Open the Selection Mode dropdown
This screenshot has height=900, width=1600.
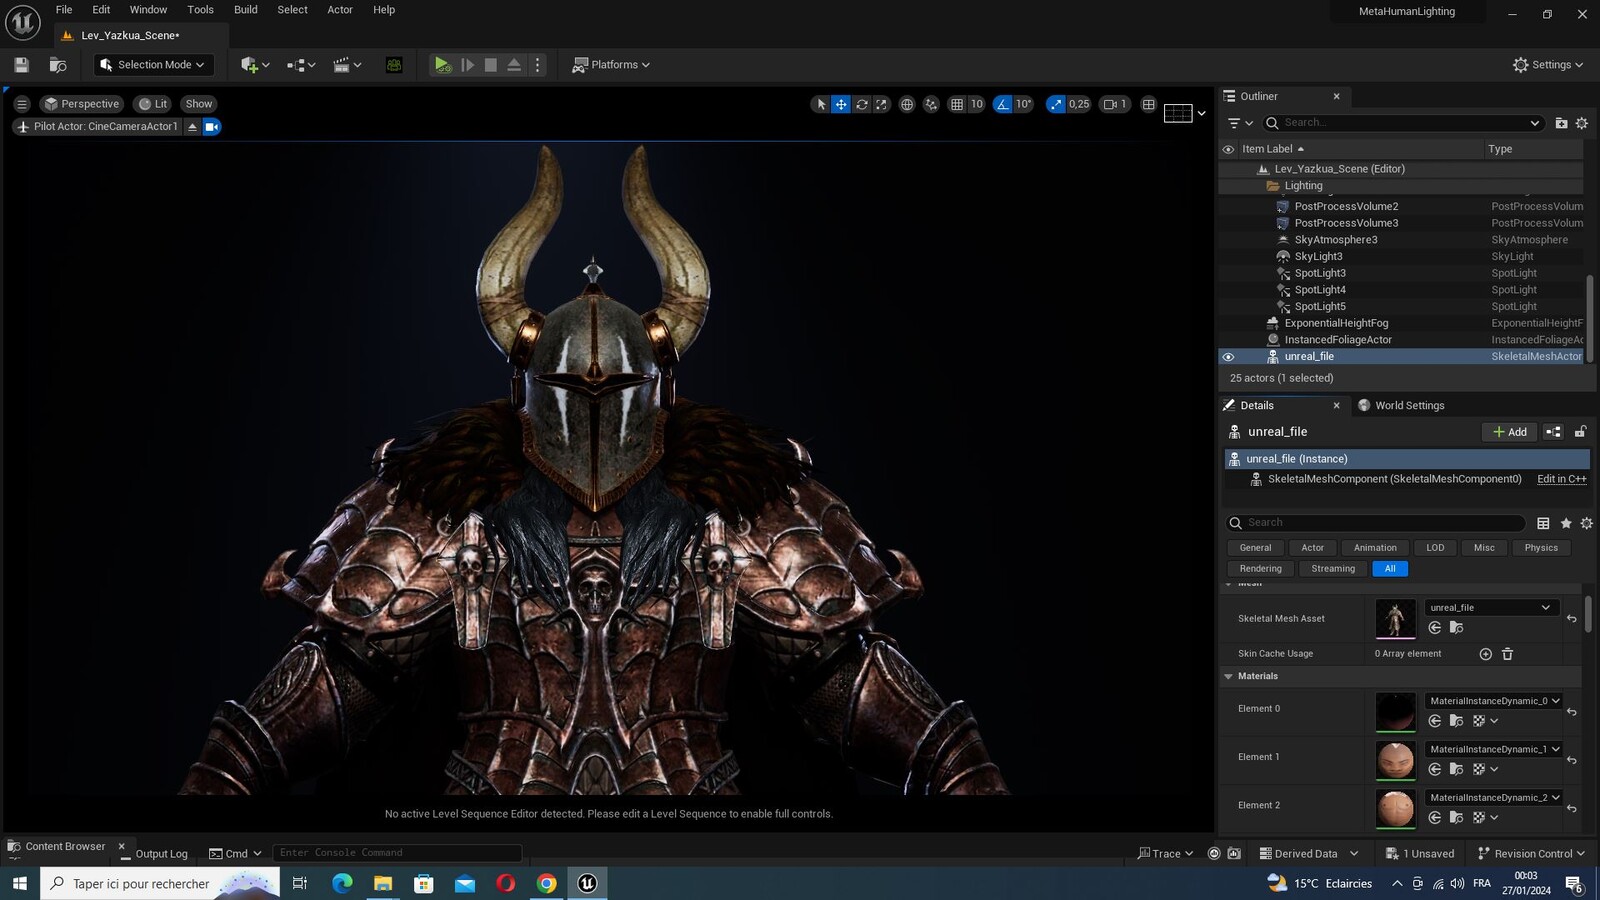tap(154, 65)
